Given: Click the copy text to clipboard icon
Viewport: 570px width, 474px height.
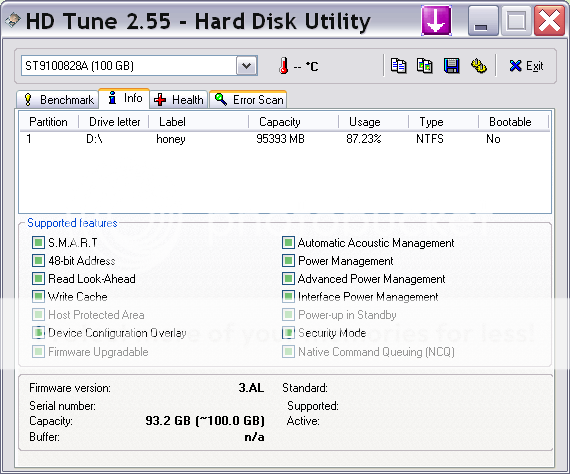Looking at the screenshot, I should (x=398, y=66).
